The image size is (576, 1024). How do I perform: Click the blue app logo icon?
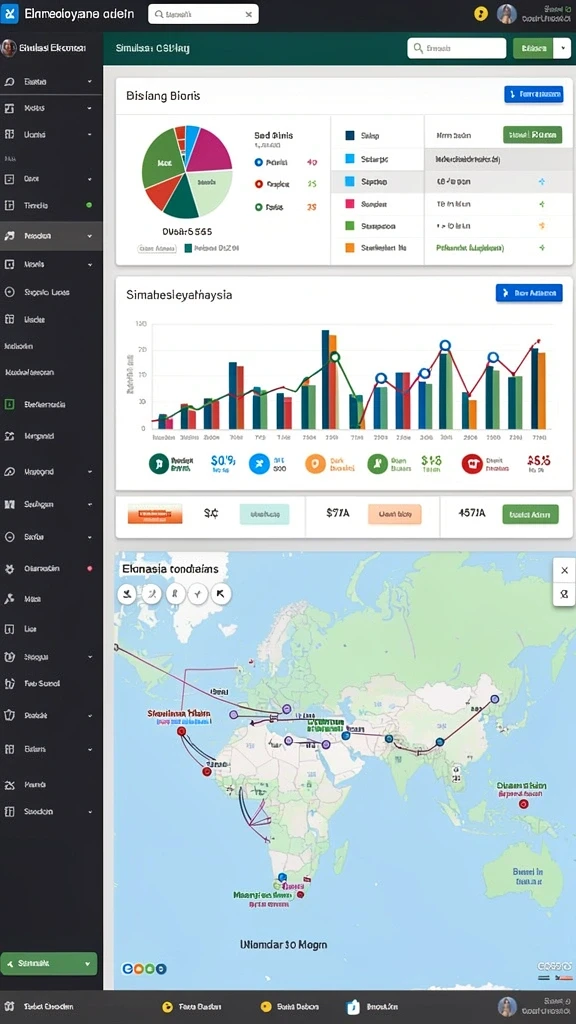click(9, 14)
